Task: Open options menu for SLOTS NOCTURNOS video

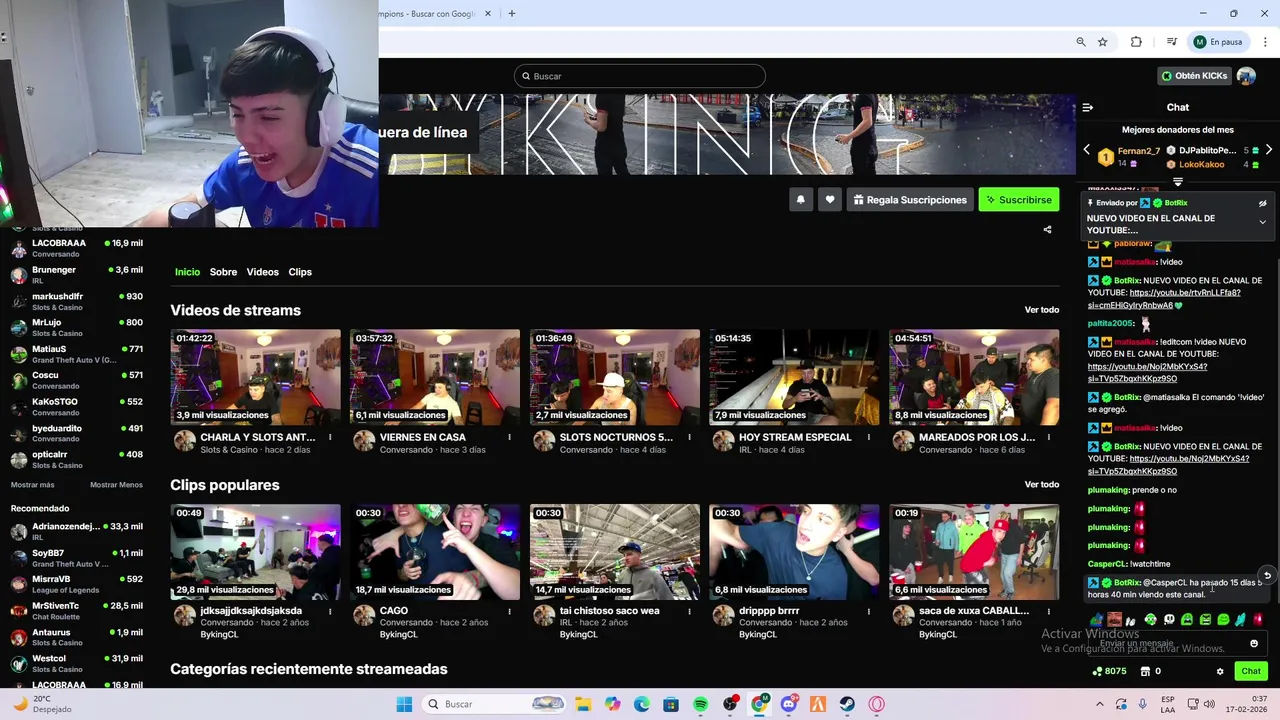Action: click(x=689, y=437)
